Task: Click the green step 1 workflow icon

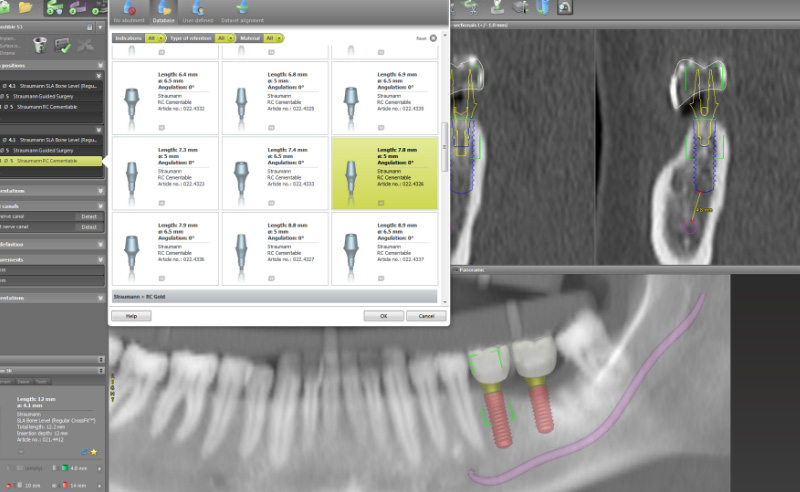Action: tap(55, 8)
